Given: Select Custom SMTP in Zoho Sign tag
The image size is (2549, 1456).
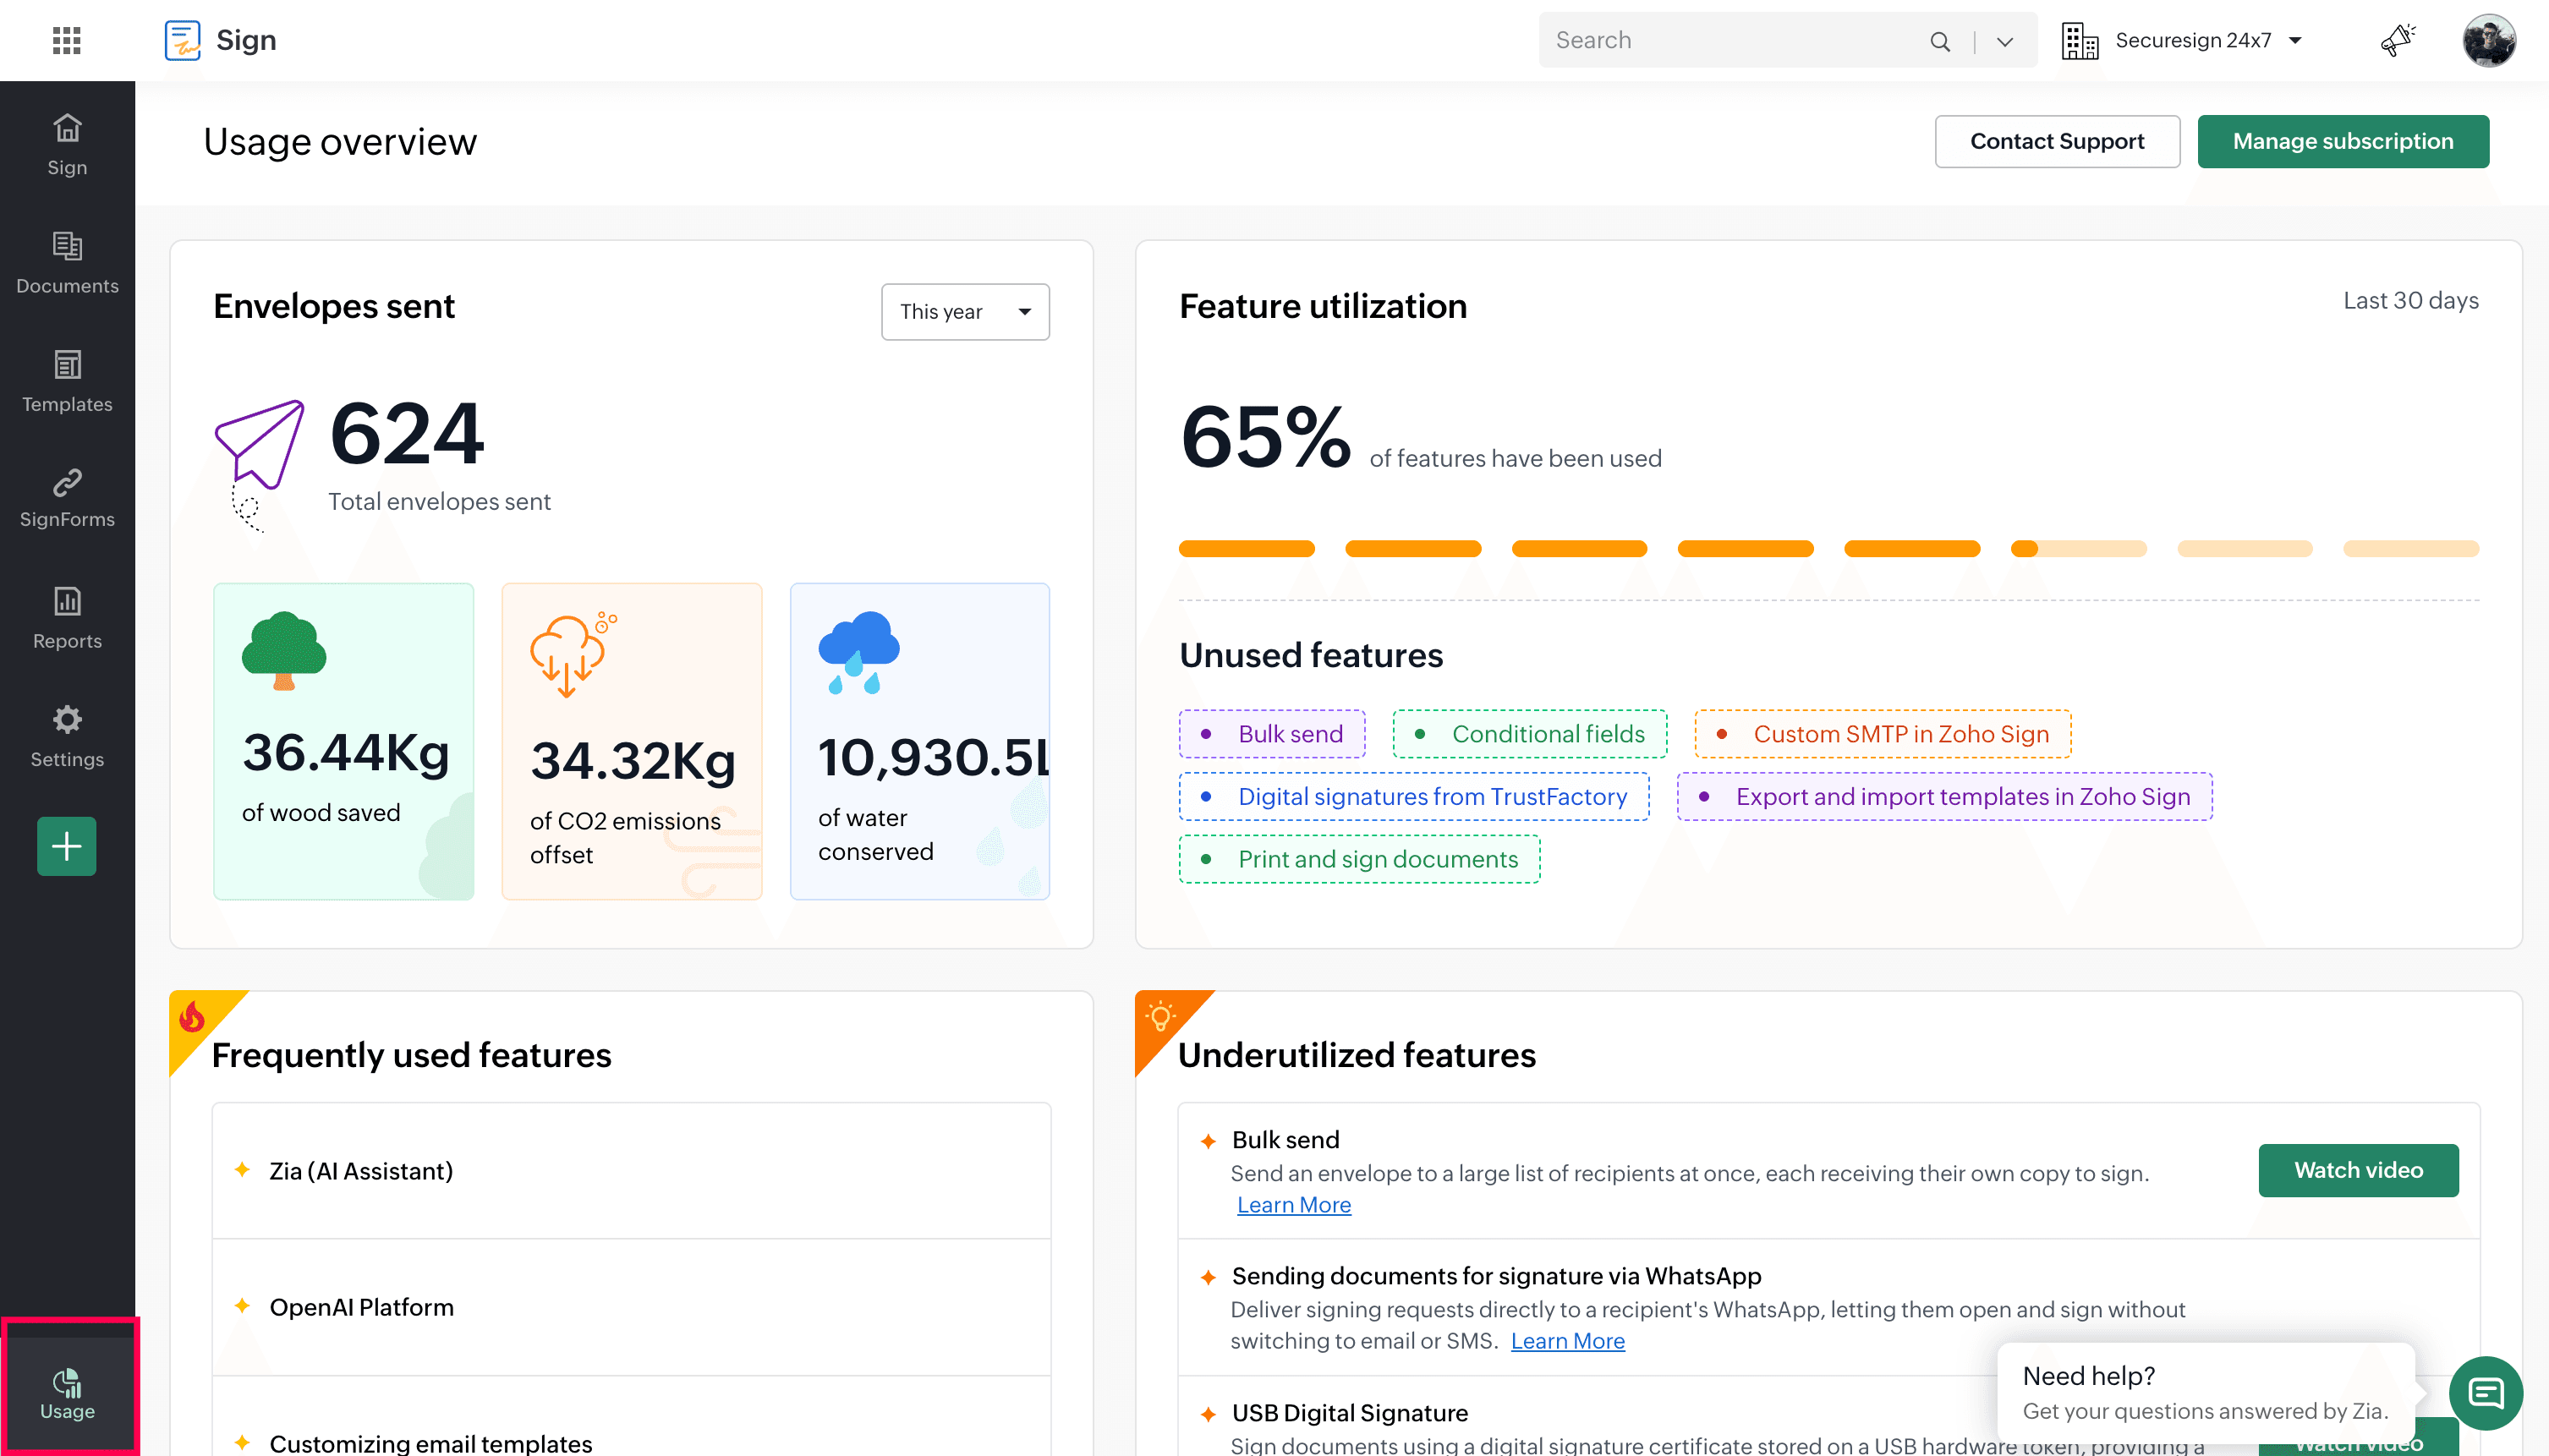Looking at the screenshot, I should [x=1882, y=734].
